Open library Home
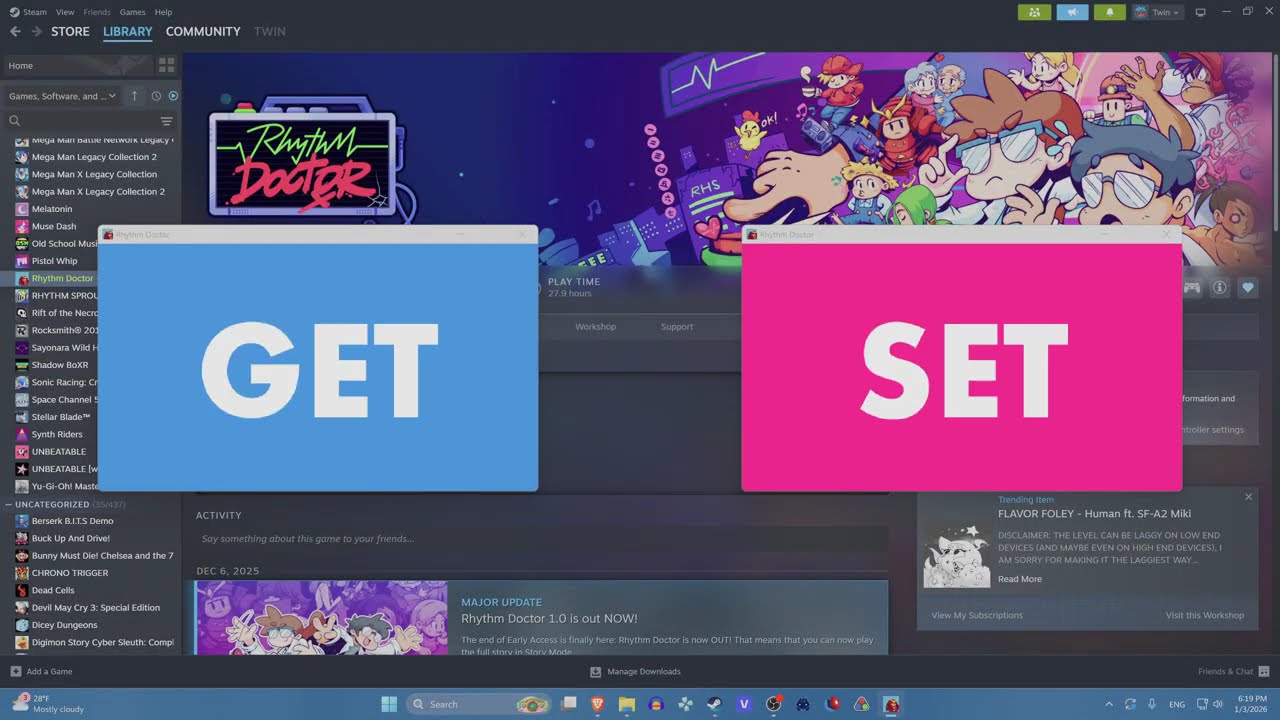Image resolution: width=1280 pixels, height=720 pixels. (x=78, y=65)
